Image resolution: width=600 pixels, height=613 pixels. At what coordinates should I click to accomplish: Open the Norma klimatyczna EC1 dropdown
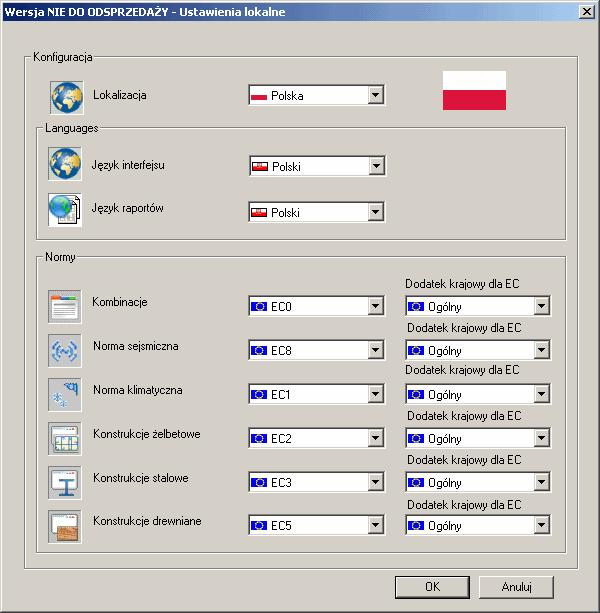coord(317,394)
